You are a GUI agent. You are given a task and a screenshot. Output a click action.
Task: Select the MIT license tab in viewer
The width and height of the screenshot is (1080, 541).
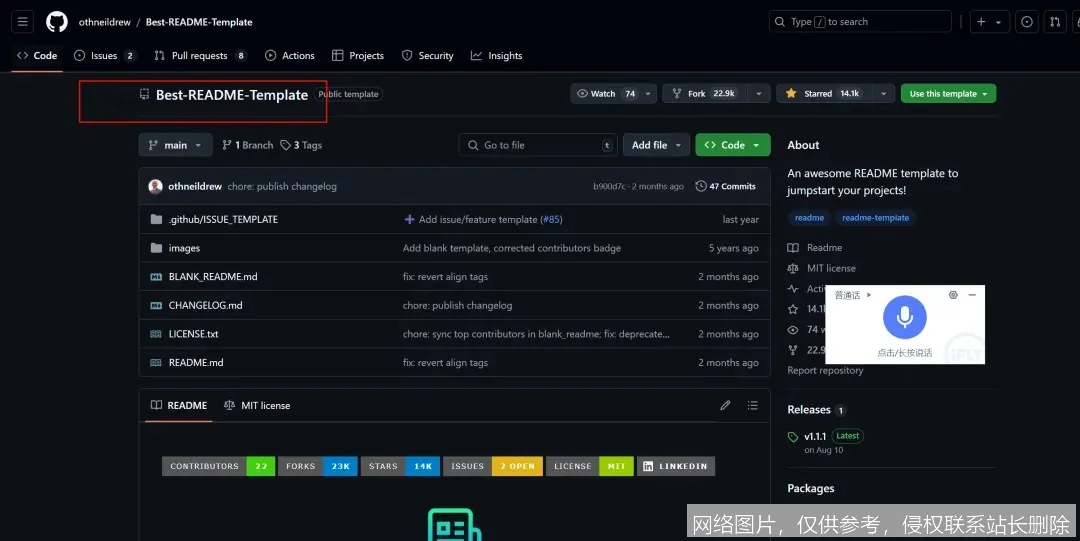257,405
